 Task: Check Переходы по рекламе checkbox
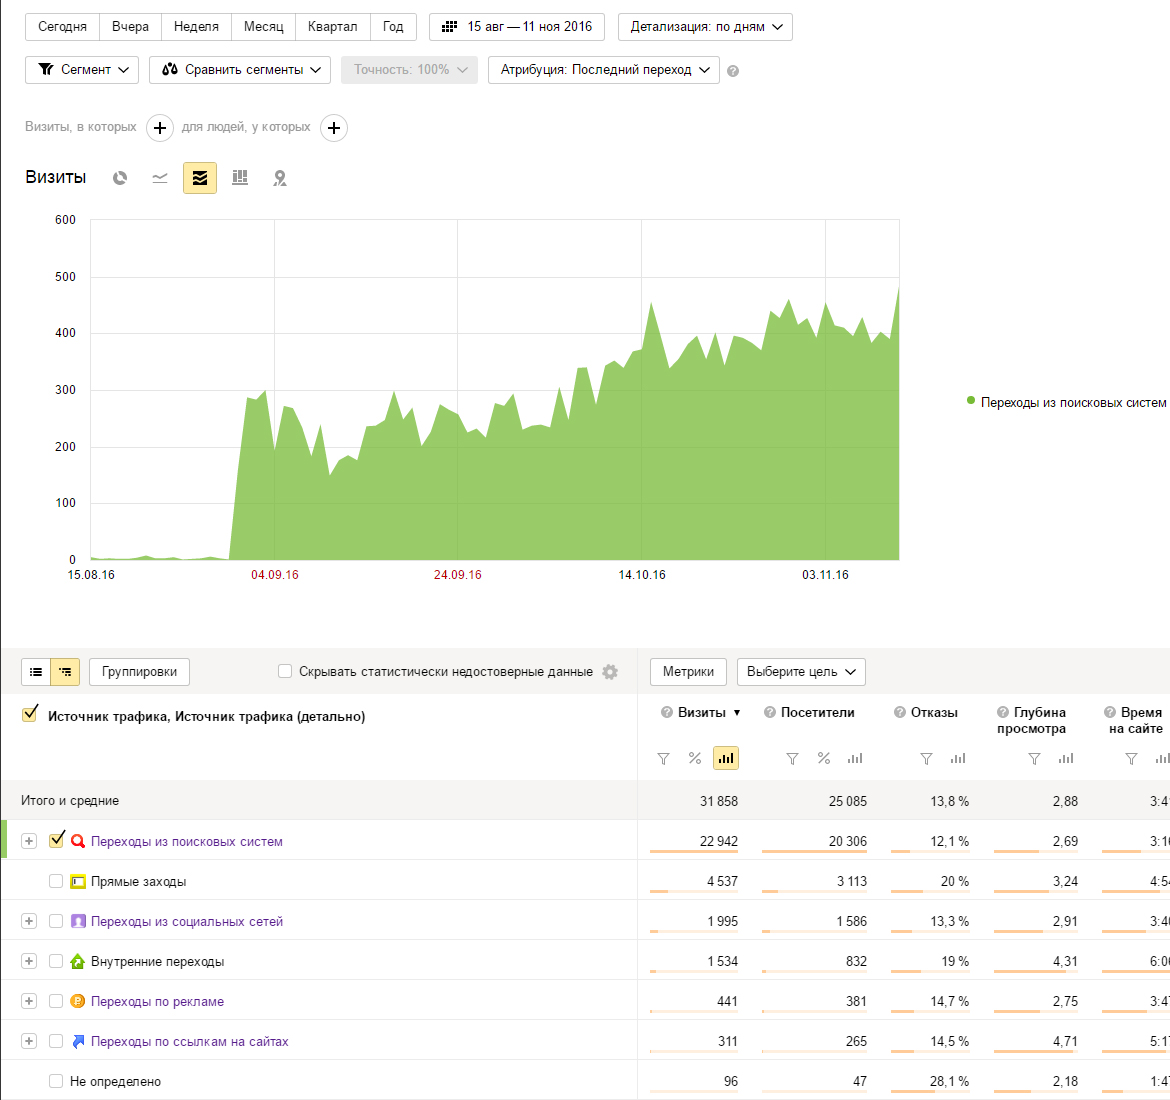56,1001
